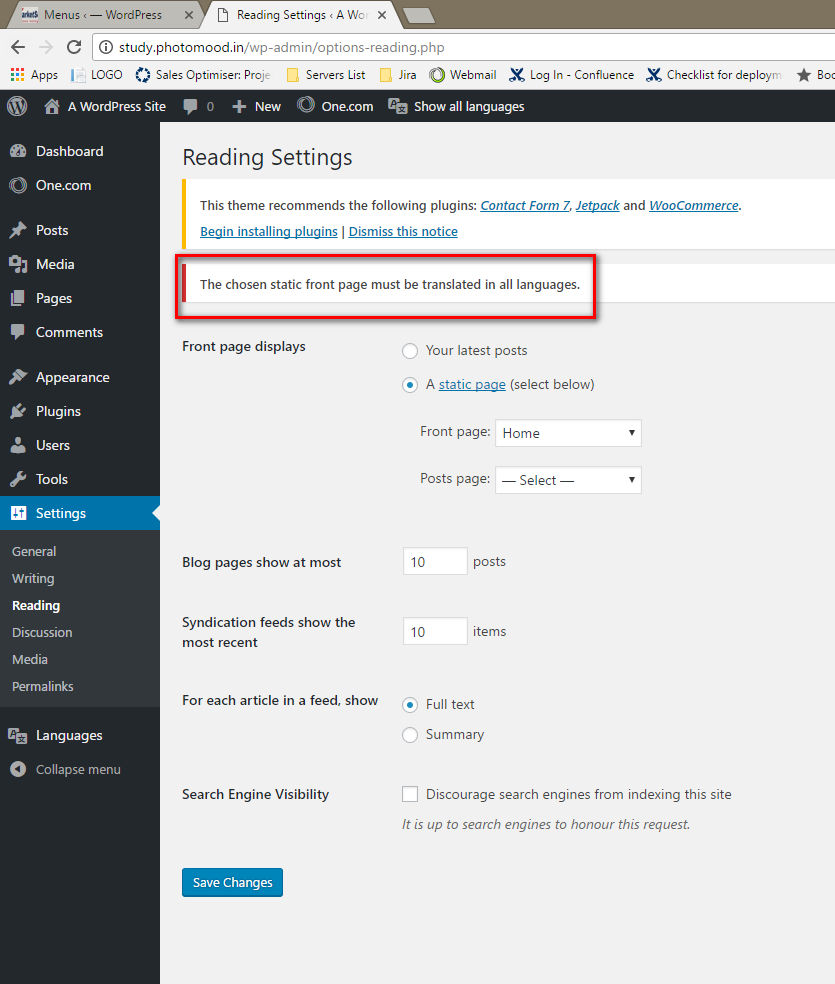Click the 'Blog pages show at most' field
This screenshot has width=835, height=984.
(435, 562)
